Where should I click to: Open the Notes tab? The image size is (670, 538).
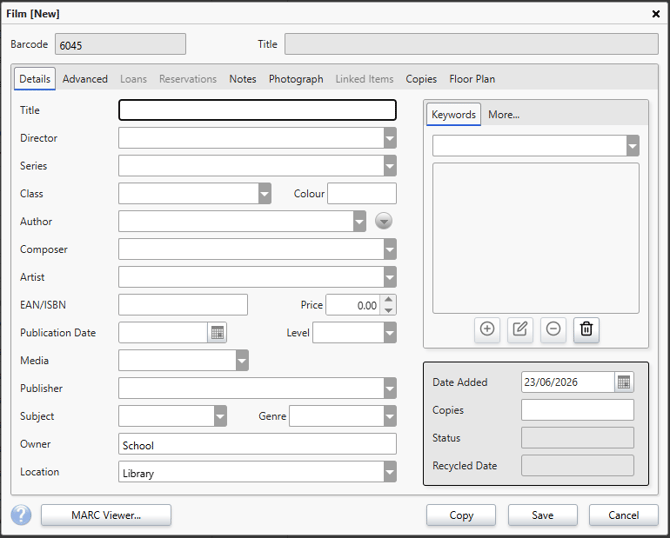pyautogui.click(x=243, y=79)
